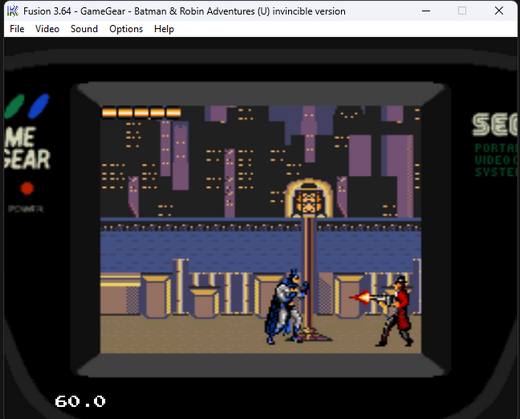Screen dimensions: 520x419
Task: Close the Fusion emulator window
Action: (499, 11)
